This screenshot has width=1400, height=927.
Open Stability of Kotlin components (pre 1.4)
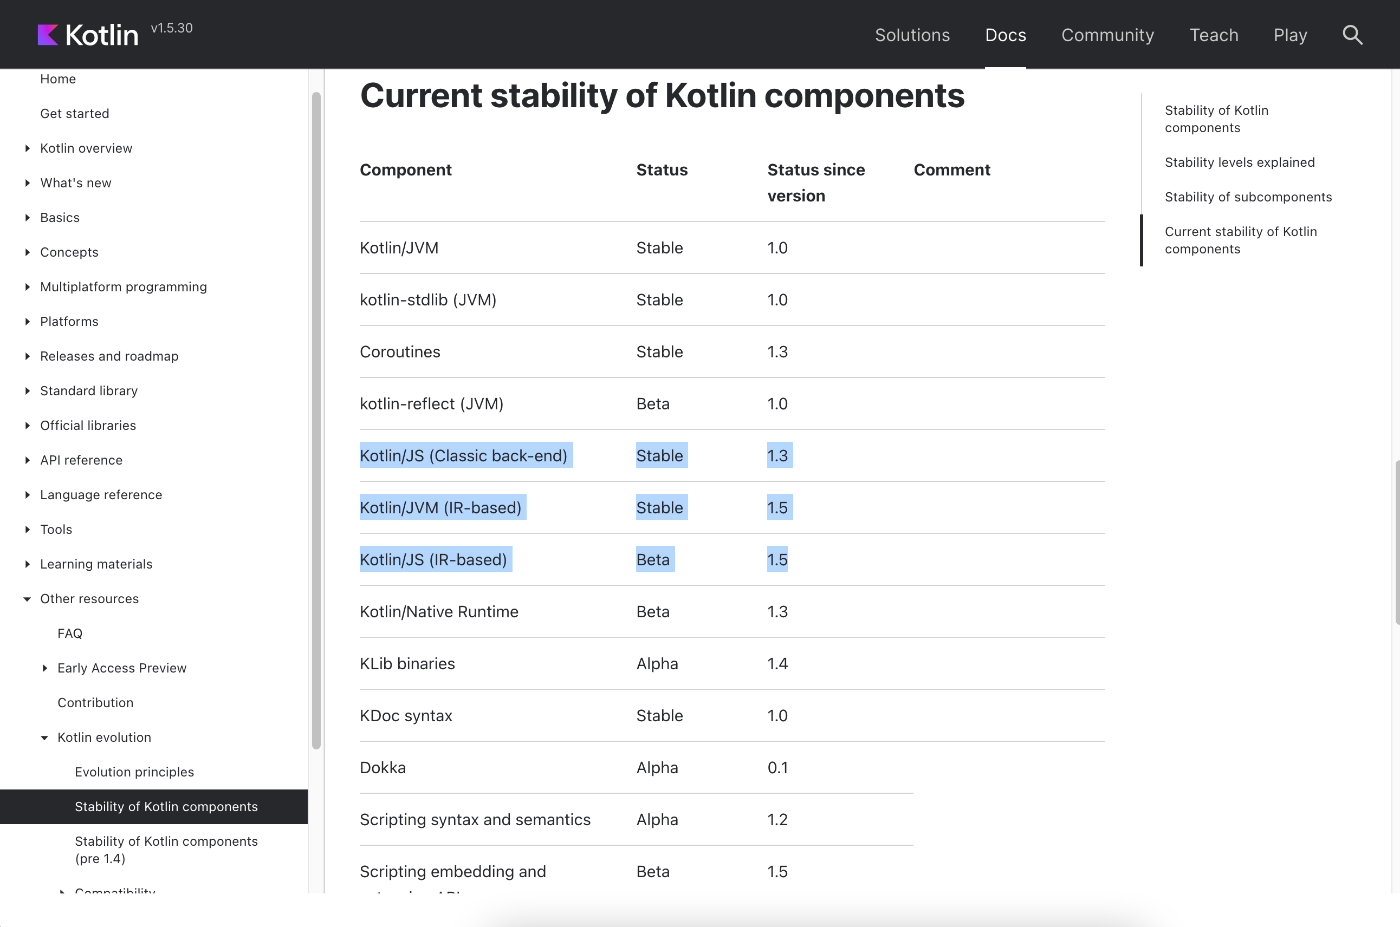[166, 850]
